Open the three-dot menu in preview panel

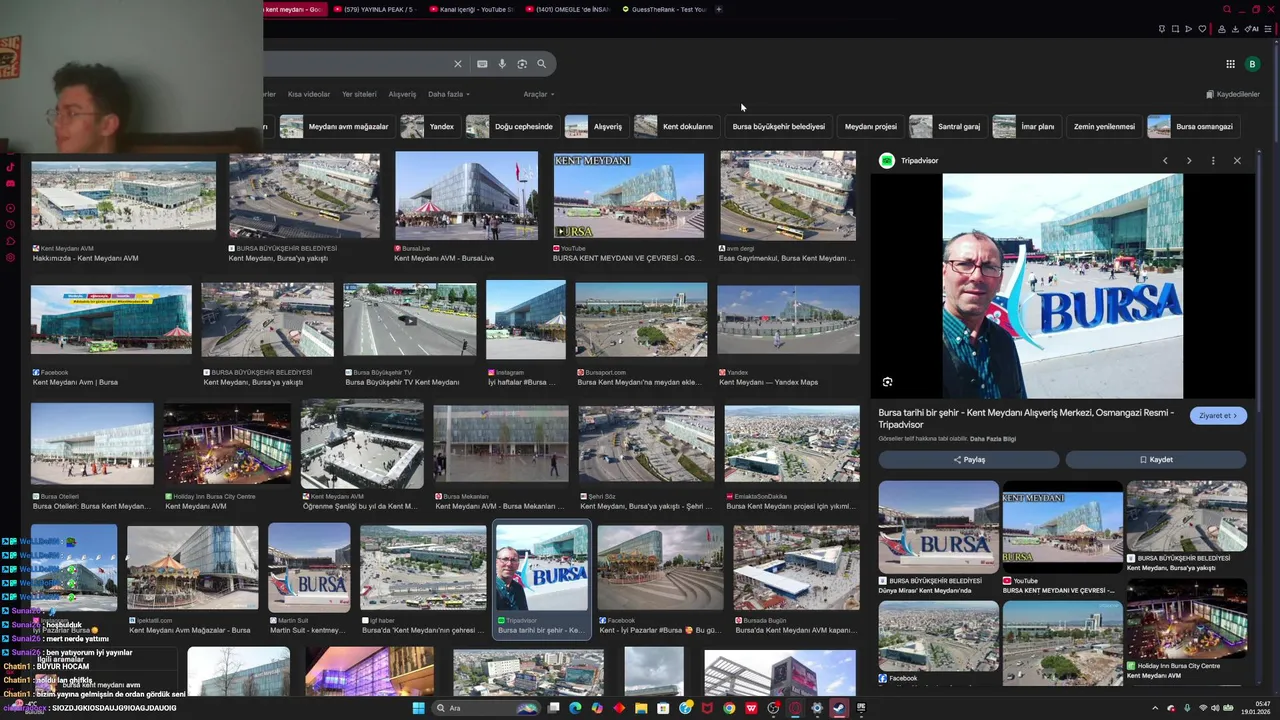[1213, 160]
